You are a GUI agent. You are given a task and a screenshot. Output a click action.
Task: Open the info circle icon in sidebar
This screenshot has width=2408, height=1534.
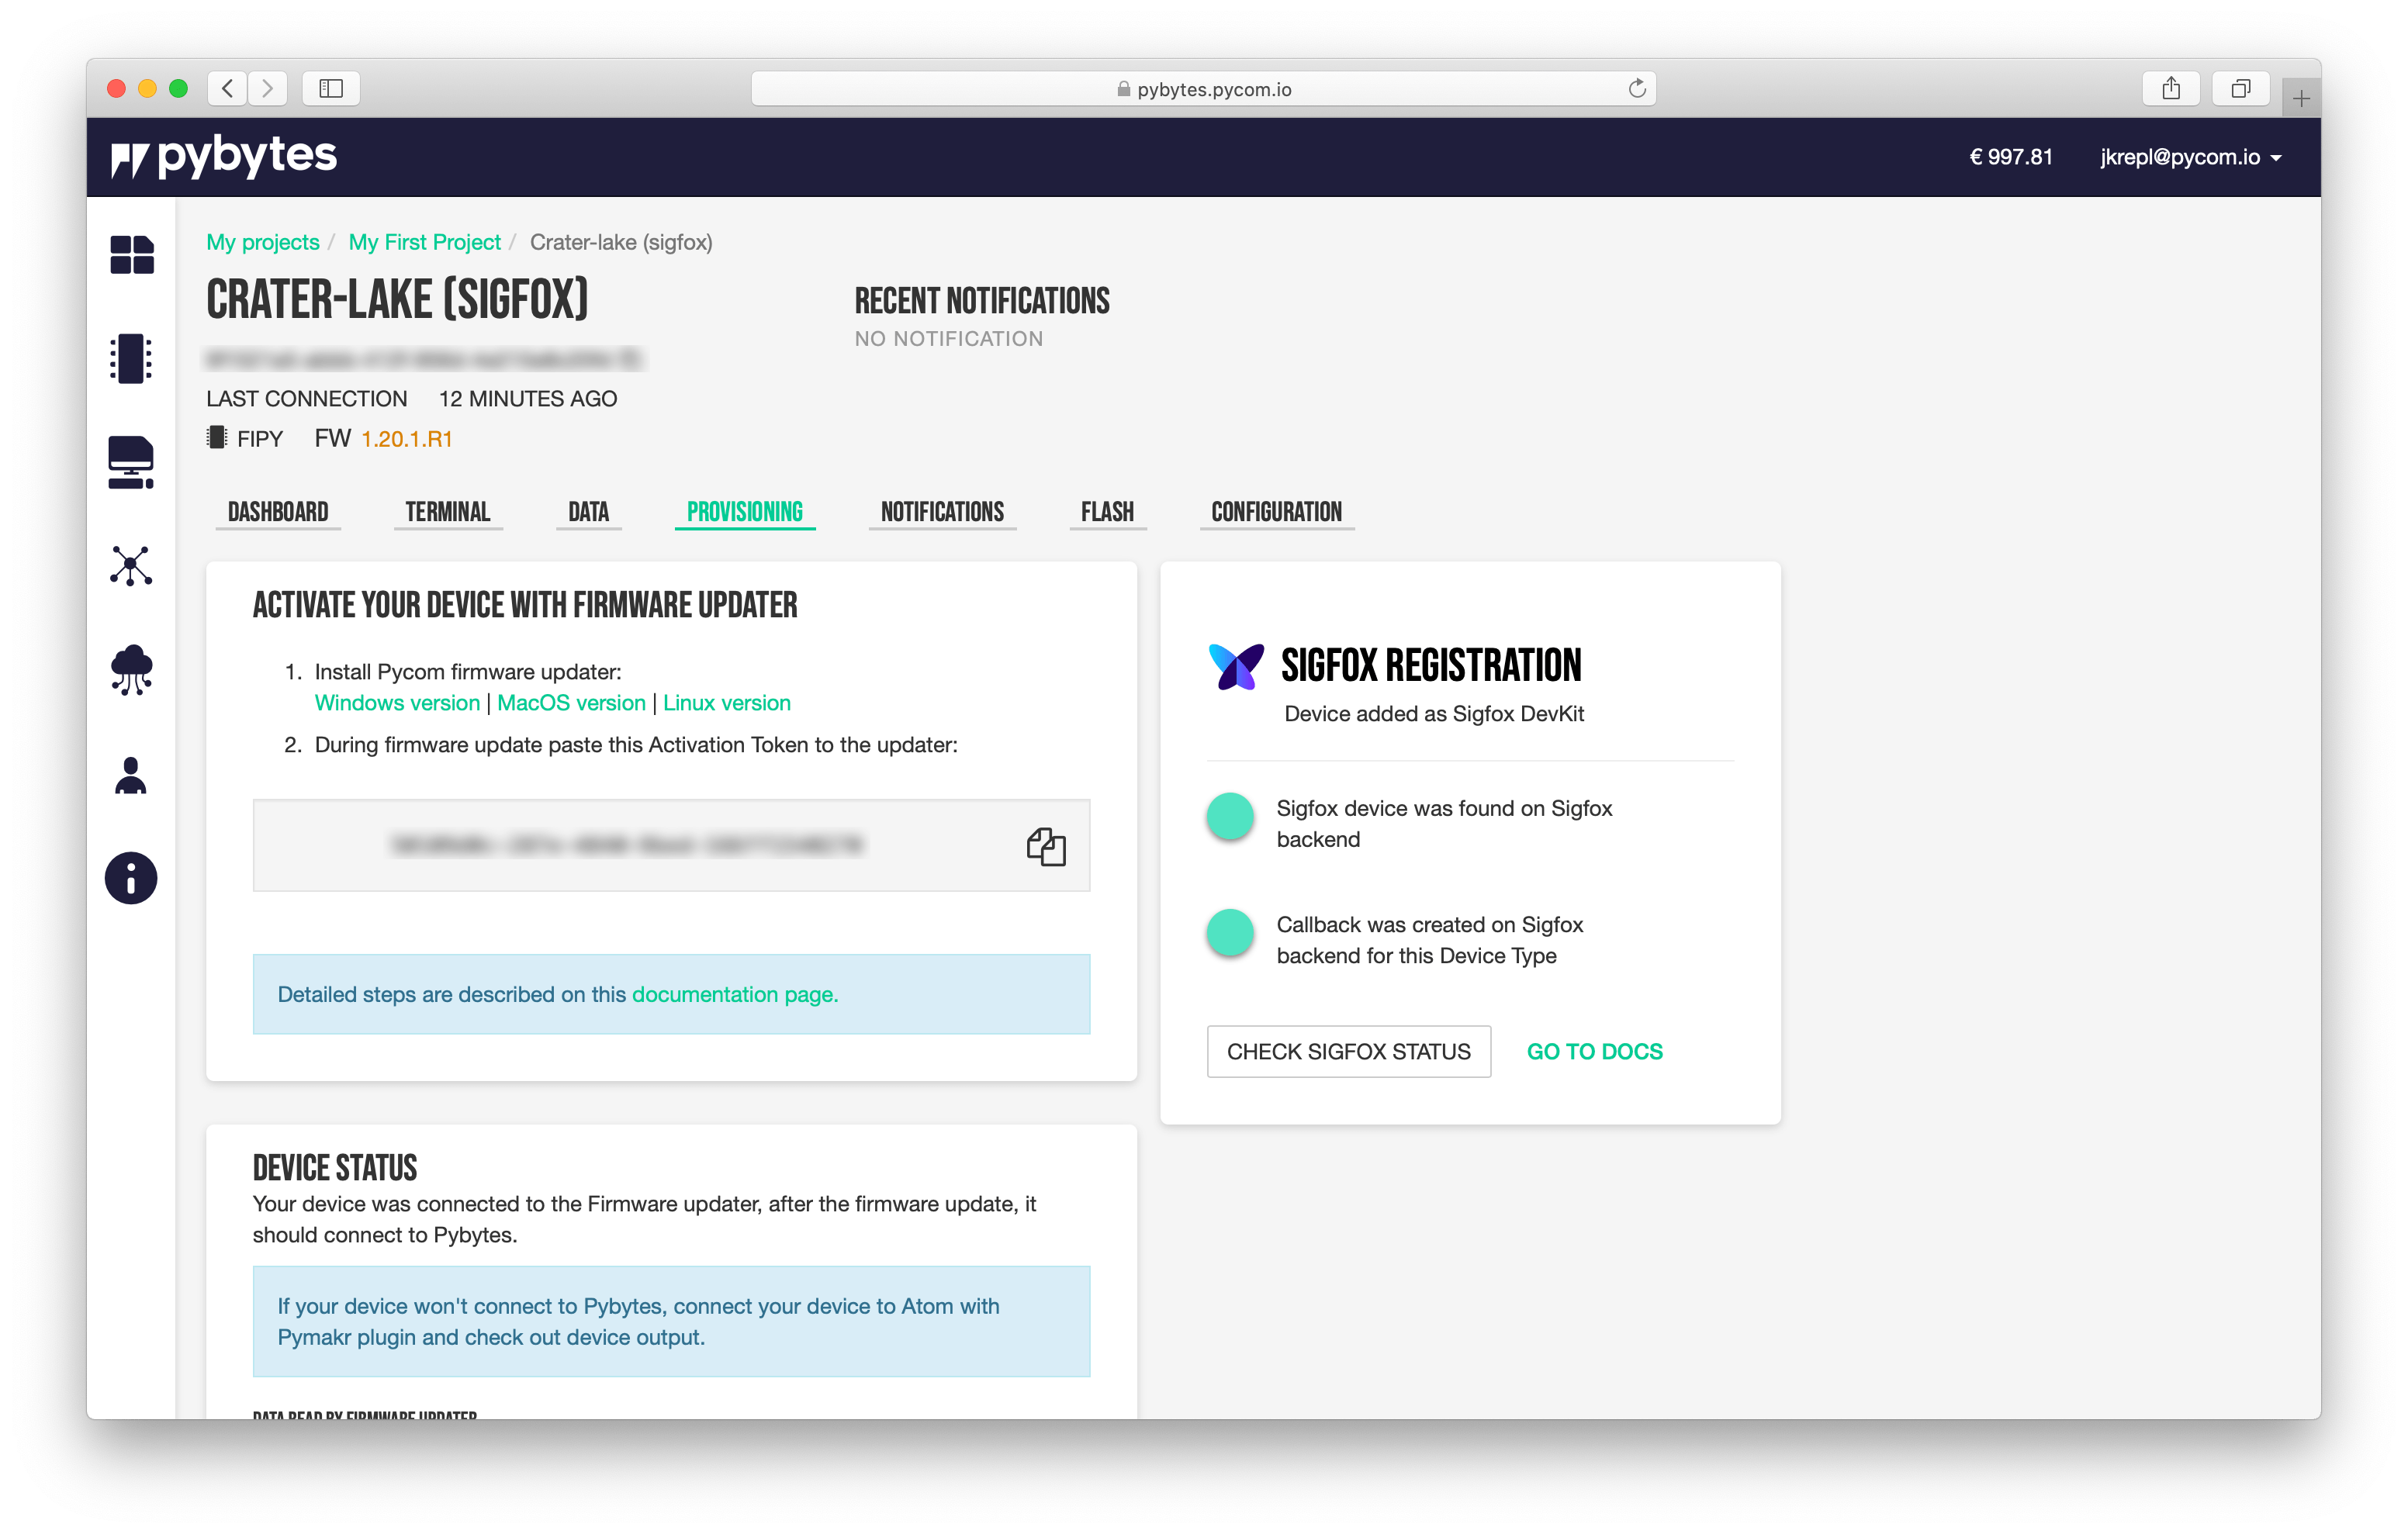(x=131, y=878)
